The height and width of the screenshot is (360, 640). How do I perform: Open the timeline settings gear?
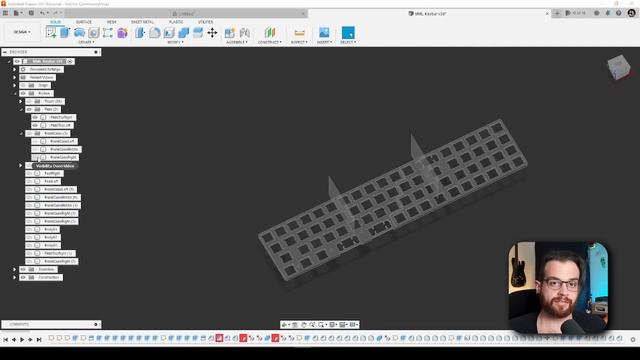(x=633, y=339)
